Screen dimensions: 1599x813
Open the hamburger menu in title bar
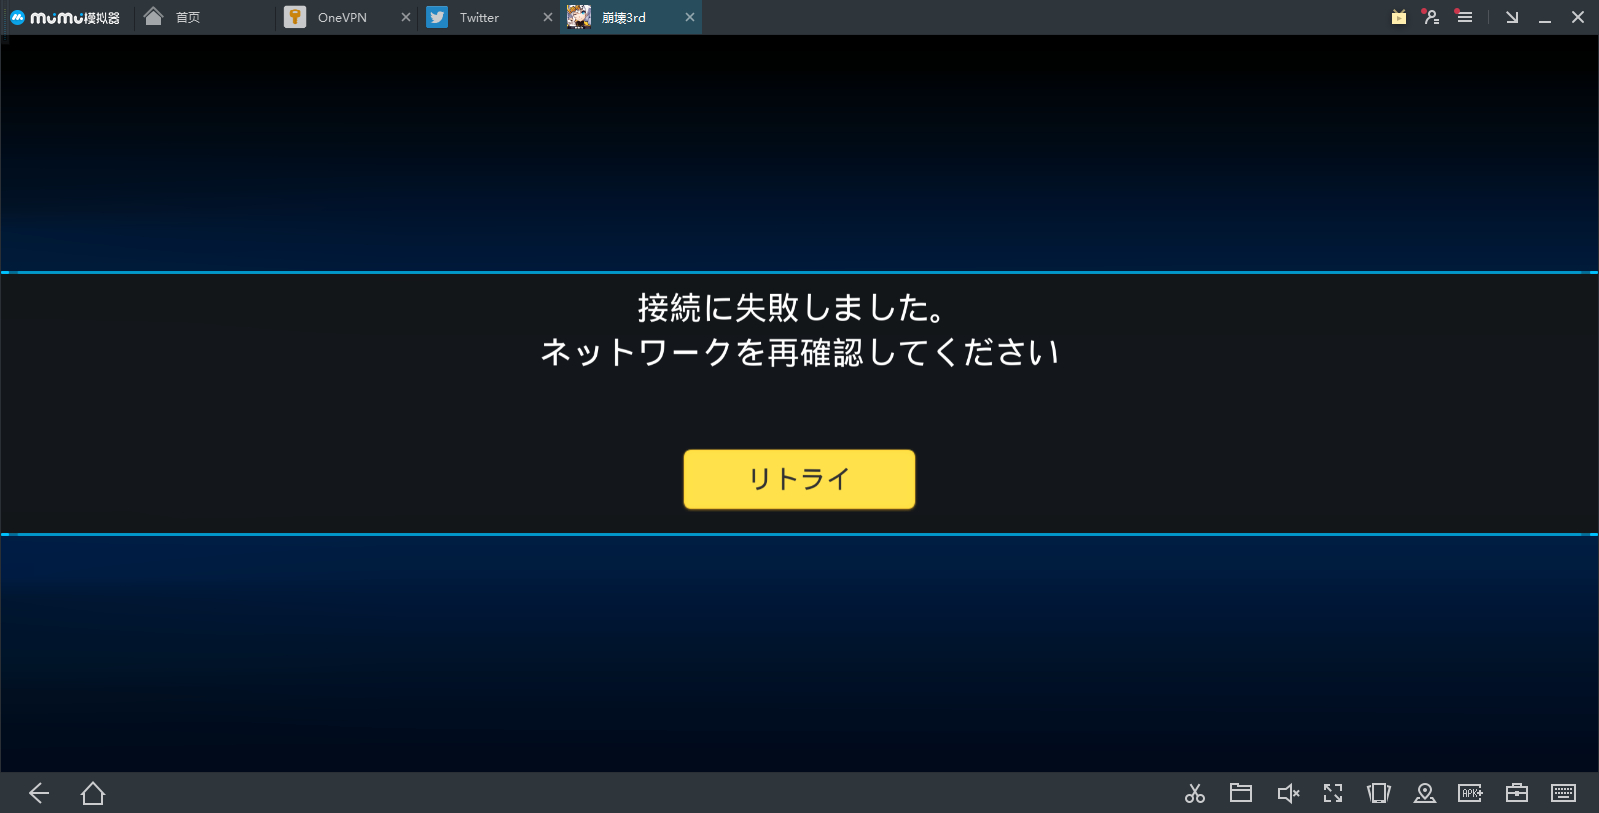pos(1464,17)
